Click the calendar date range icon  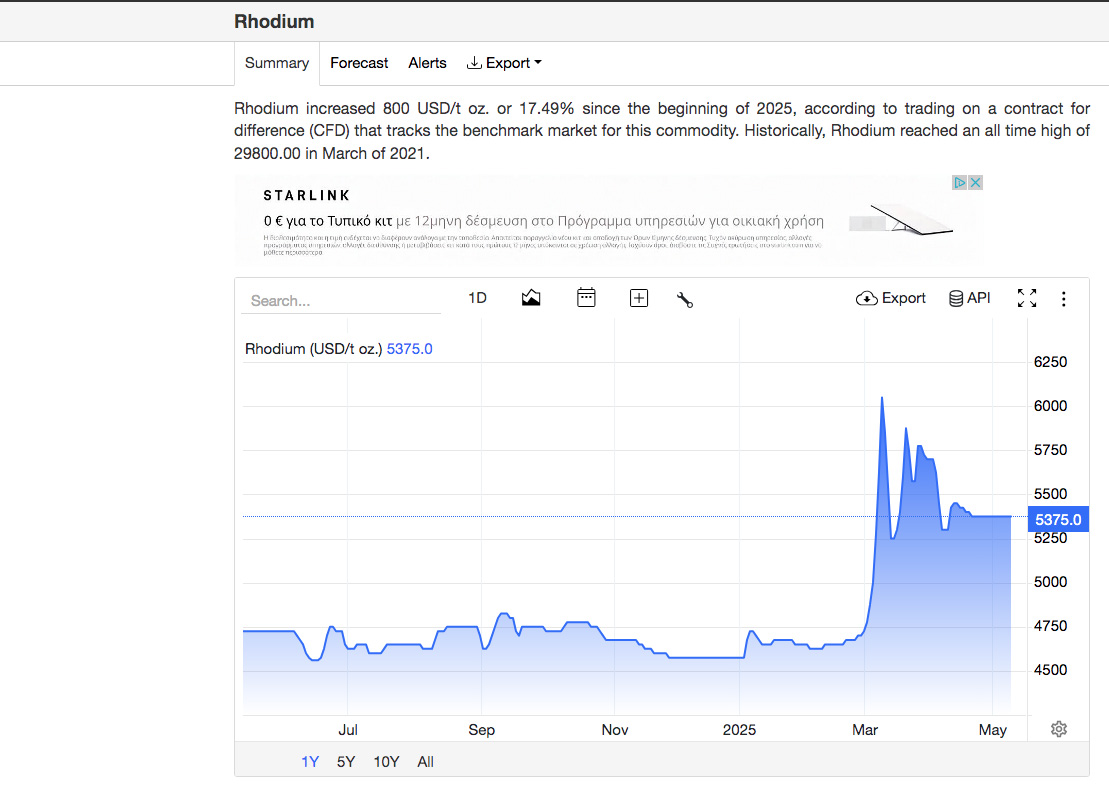coord(586,298)
